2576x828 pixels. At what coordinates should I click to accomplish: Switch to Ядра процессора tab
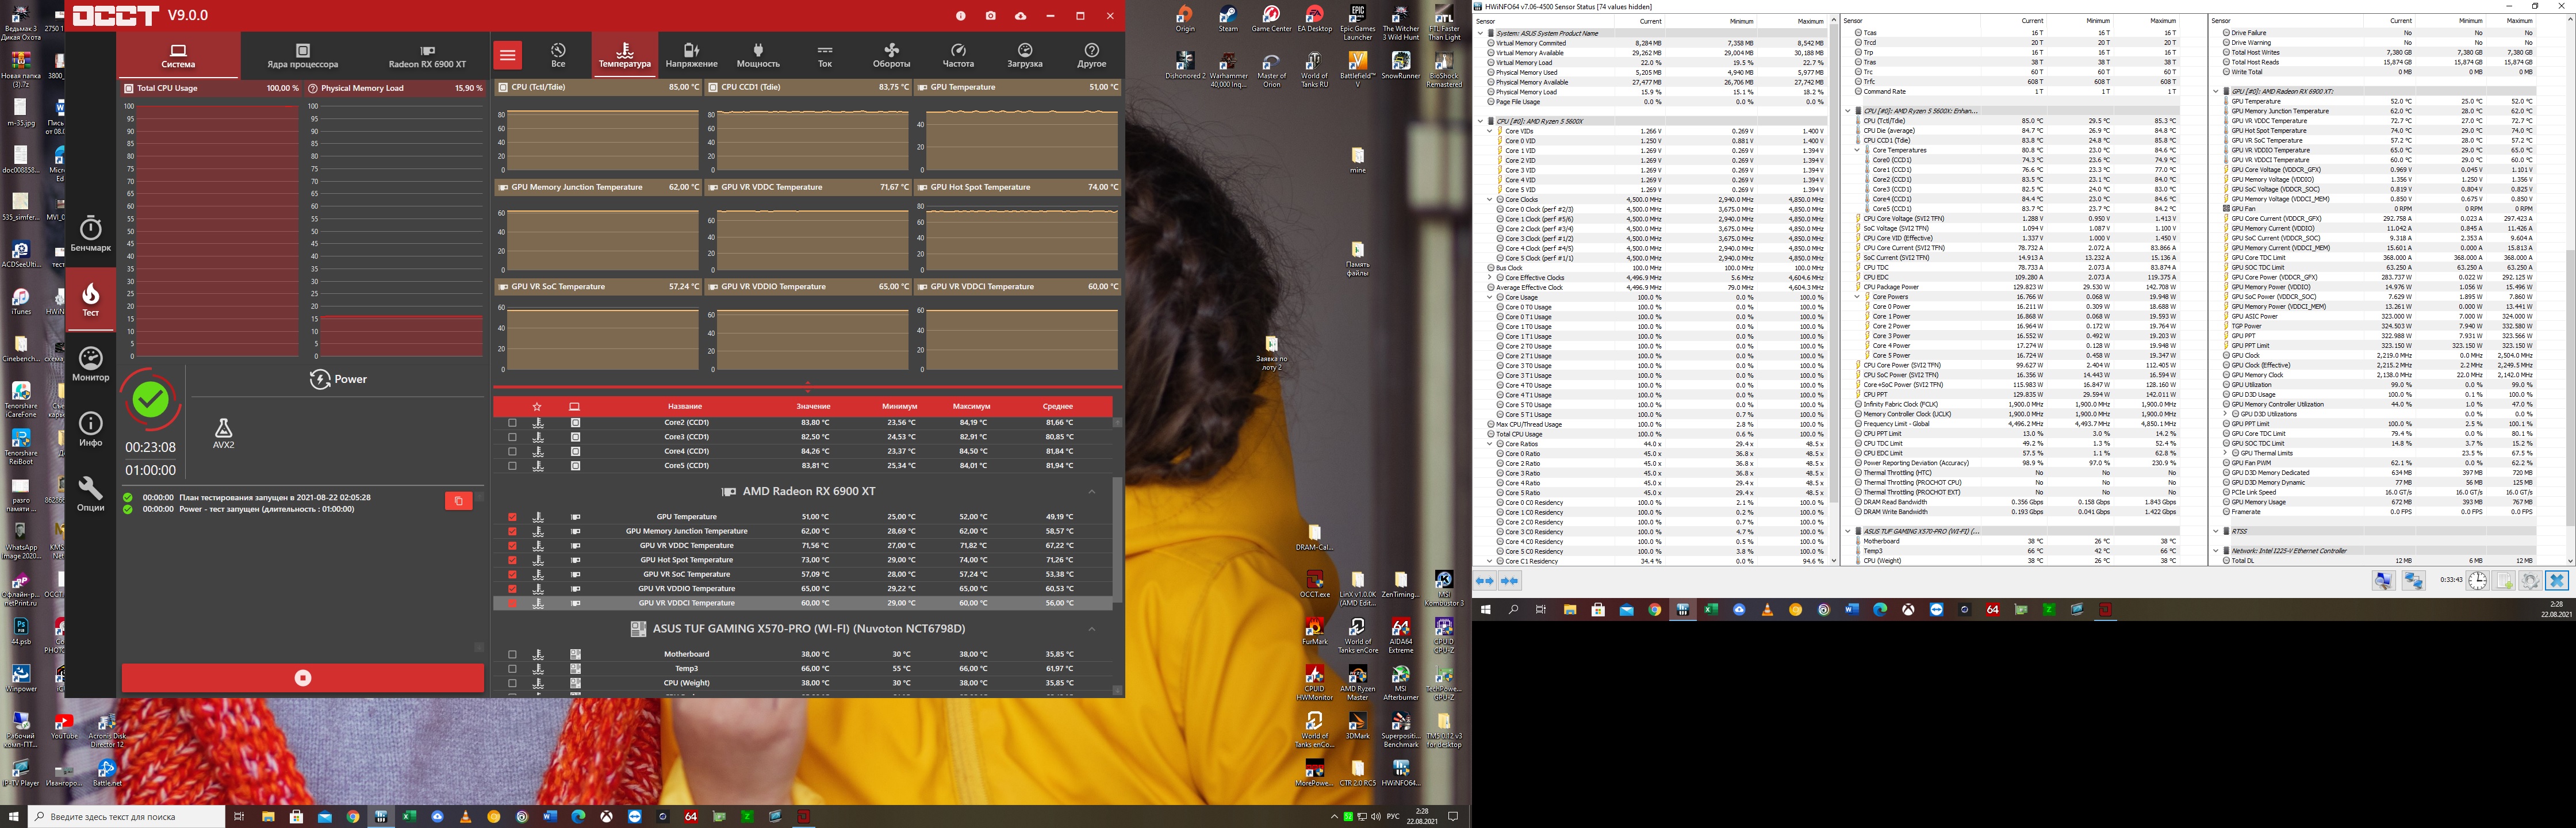(x=302, y=56)
